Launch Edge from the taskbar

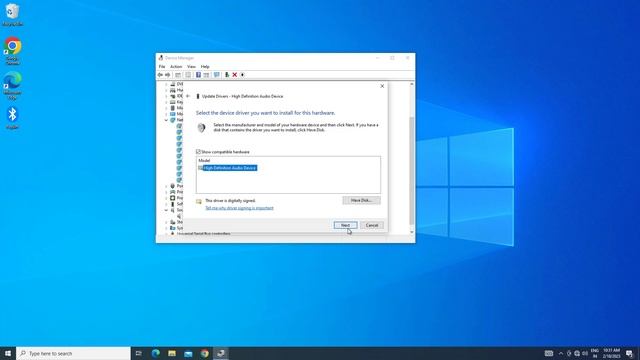pos(156,353)
